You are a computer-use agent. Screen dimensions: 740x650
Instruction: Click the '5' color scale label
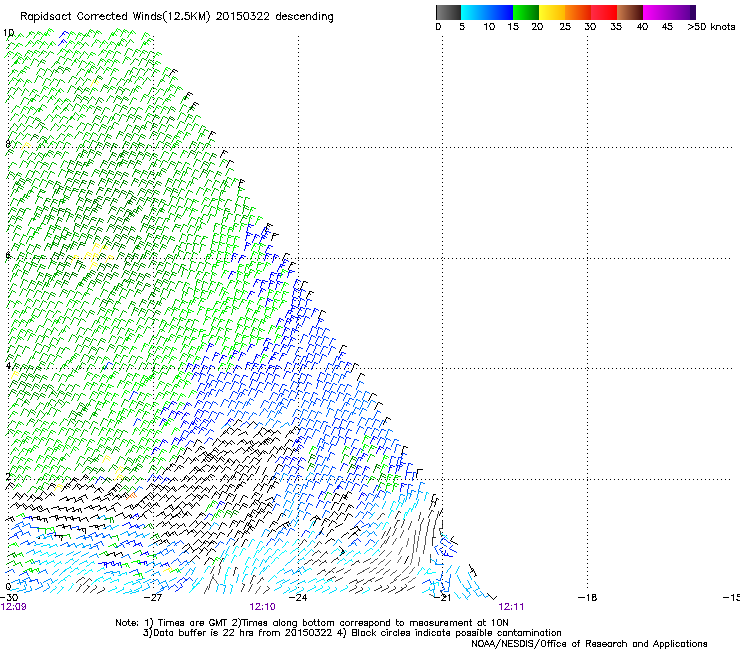[x=462, y=27]
